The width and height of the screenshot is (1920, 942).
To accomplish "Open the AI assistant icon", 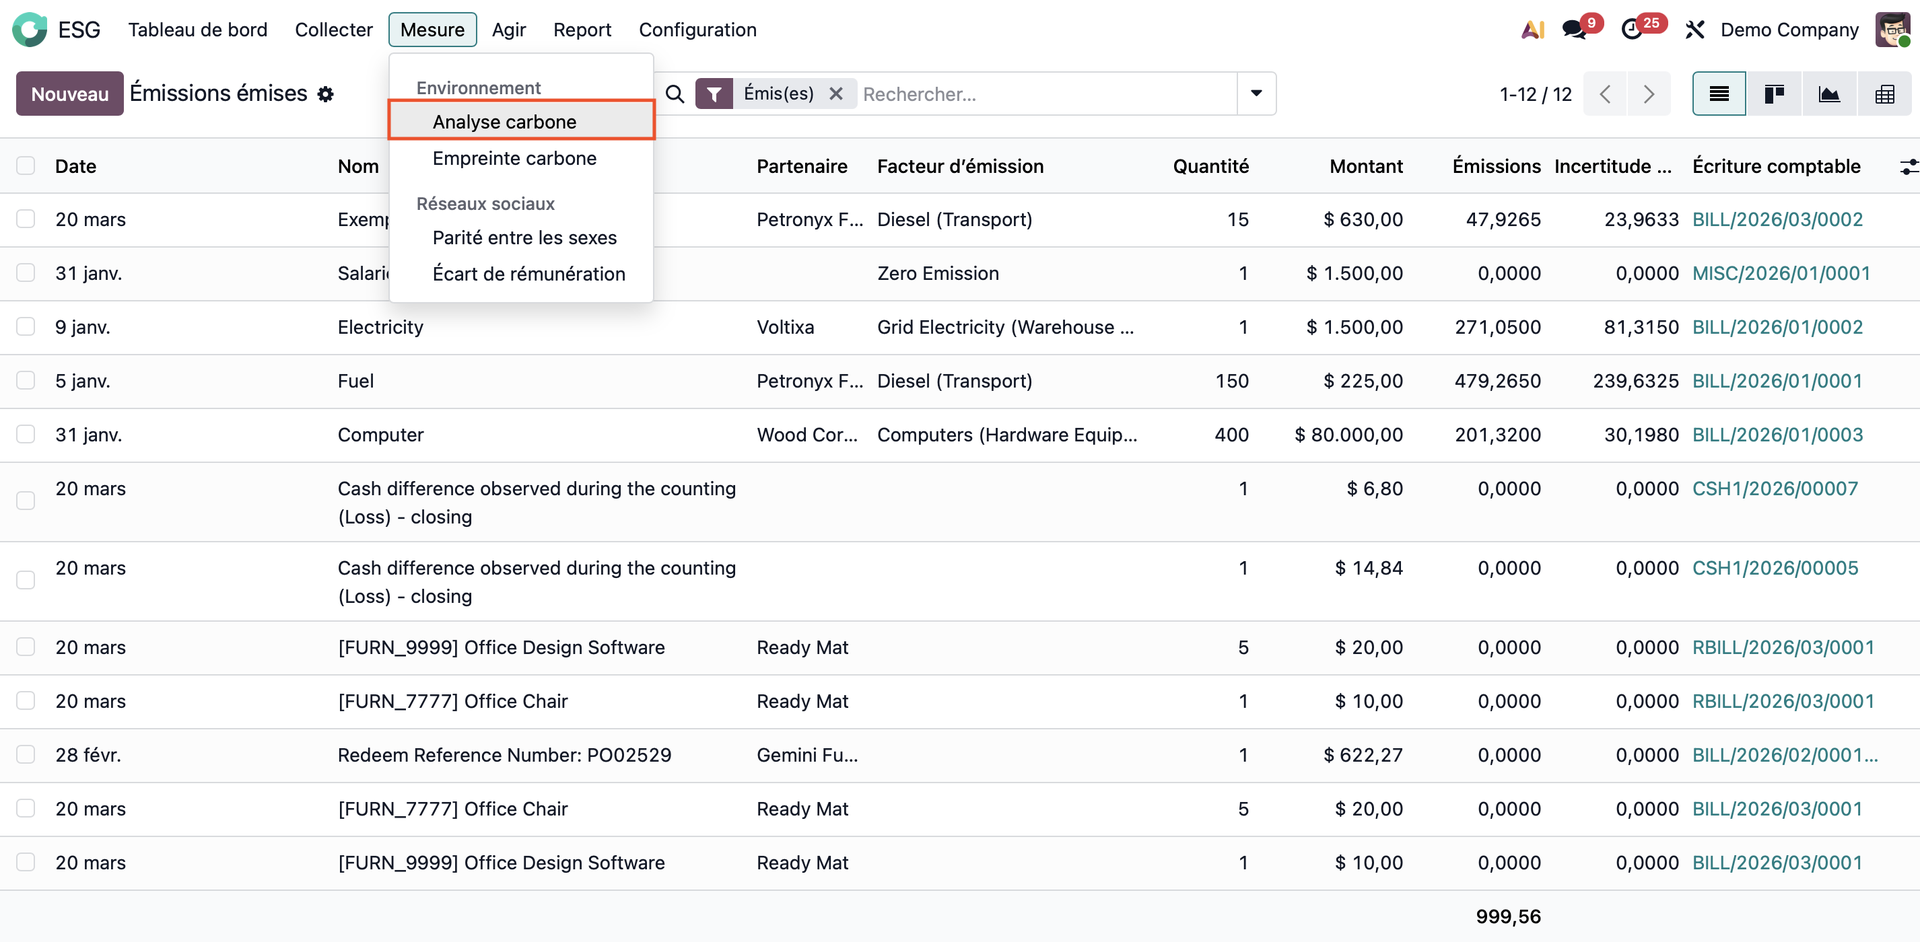I will 1532,30.
